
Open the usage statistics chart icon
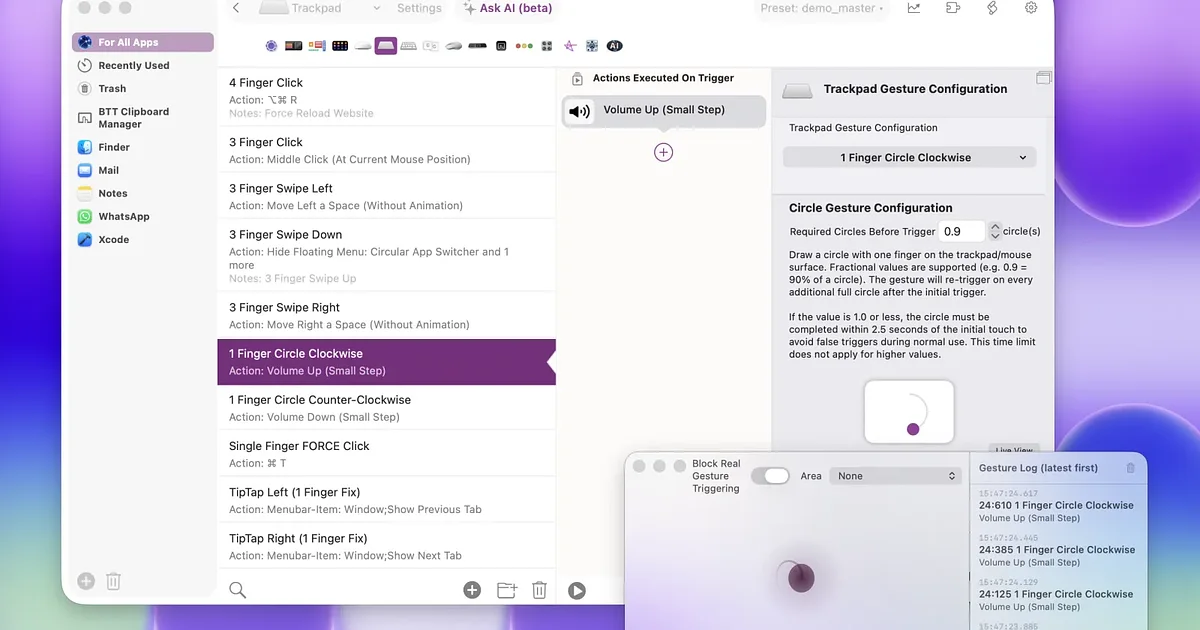tap(914, 8)
